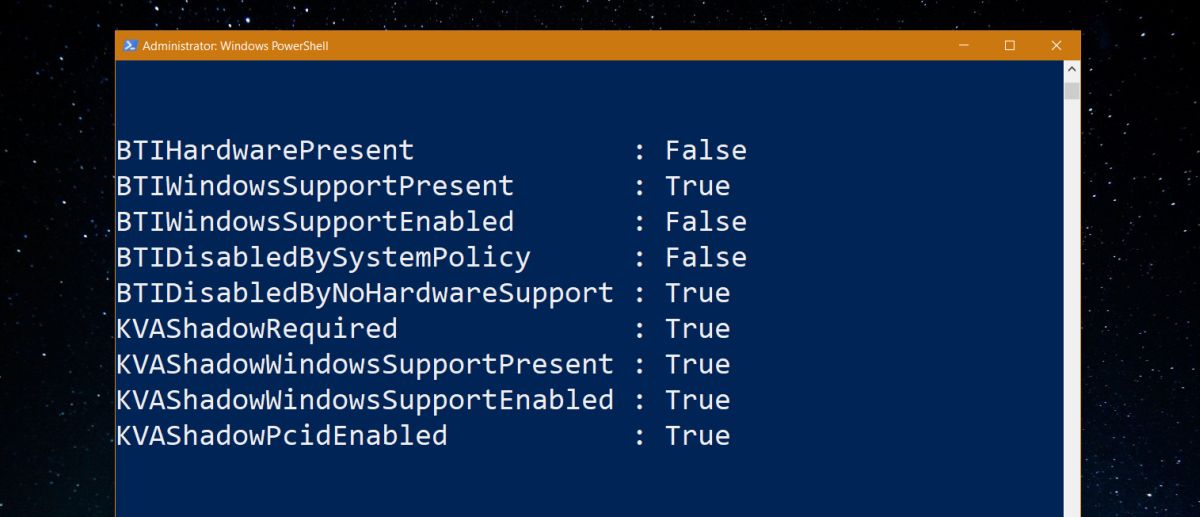Viewport: 1200px width, 517px height.
Task: Close the Administrator PowerShell window
Action: (1057, 46)
